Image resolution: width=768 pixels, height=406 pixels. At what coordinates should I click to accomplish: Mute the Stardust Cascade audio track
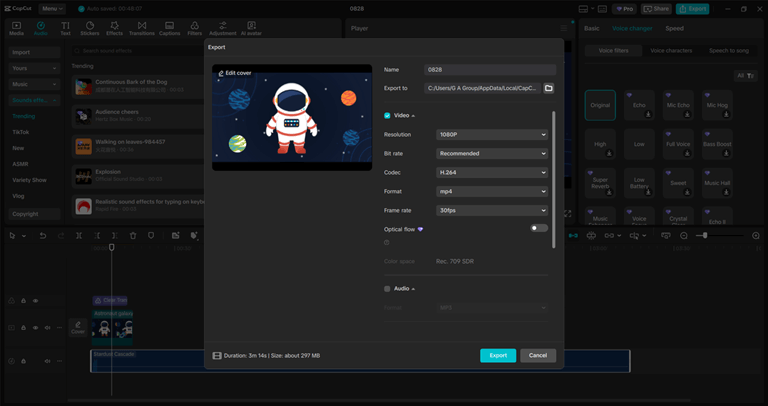48,361
